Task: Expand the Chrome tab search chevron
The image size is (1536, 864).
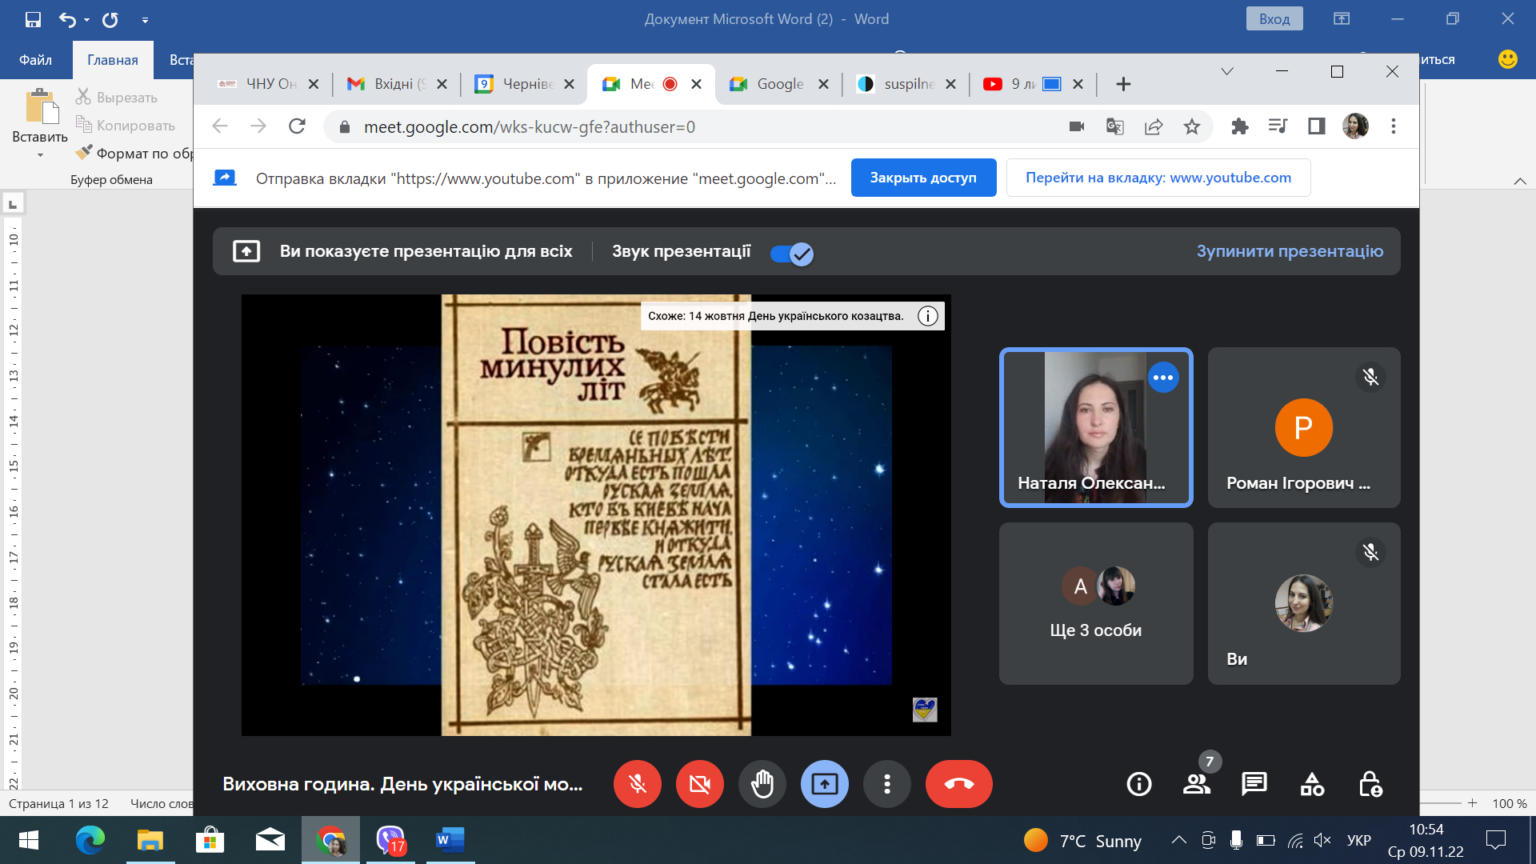Action: click(x=1227, y=71)
